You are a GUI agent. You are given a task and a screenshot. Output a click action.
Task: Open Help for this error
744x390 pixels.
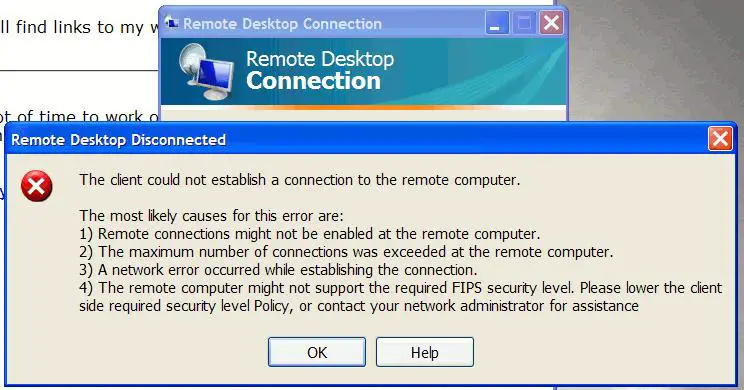coord(425,352)
